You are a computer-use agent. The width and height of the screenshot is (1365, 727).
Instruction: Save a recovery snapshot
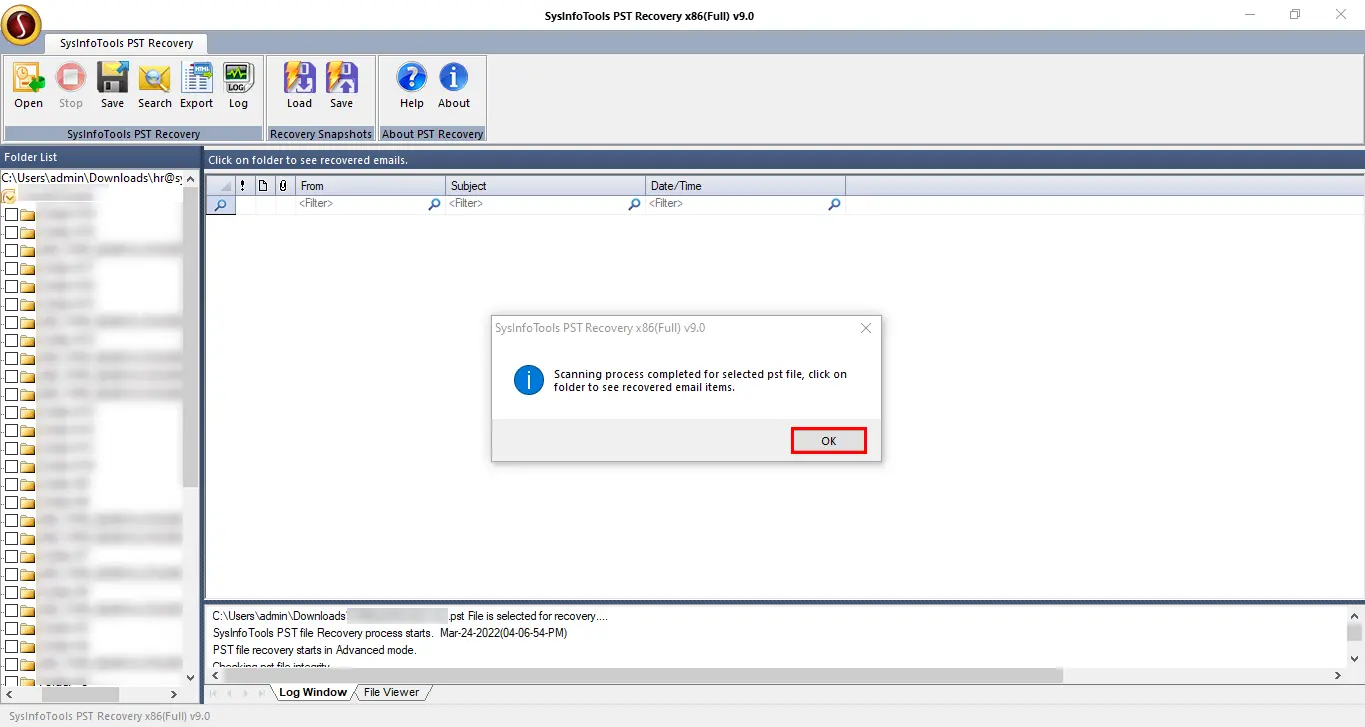point(342,85)
